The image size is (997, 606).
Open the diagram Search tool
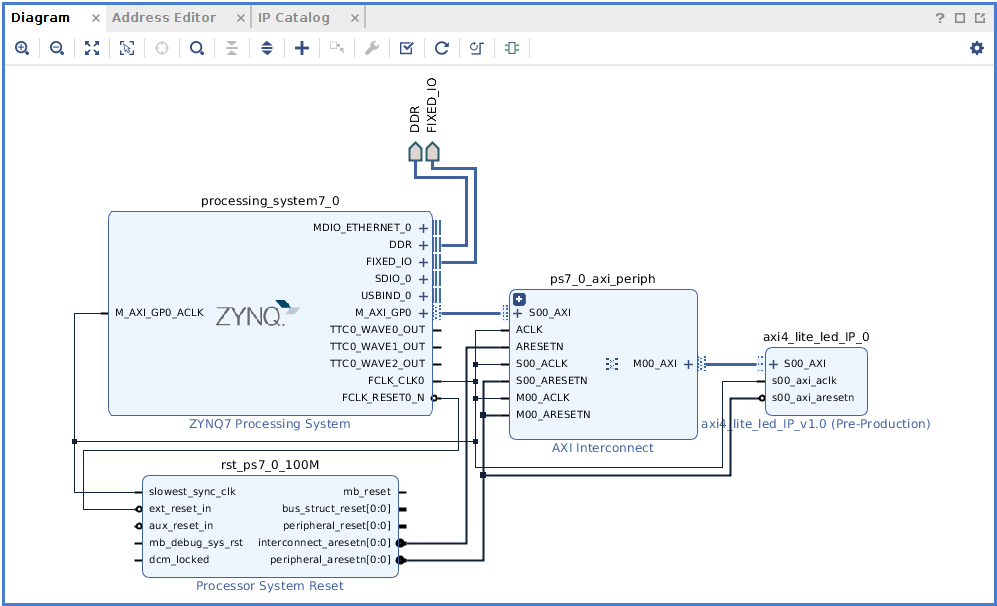(196, 47)
